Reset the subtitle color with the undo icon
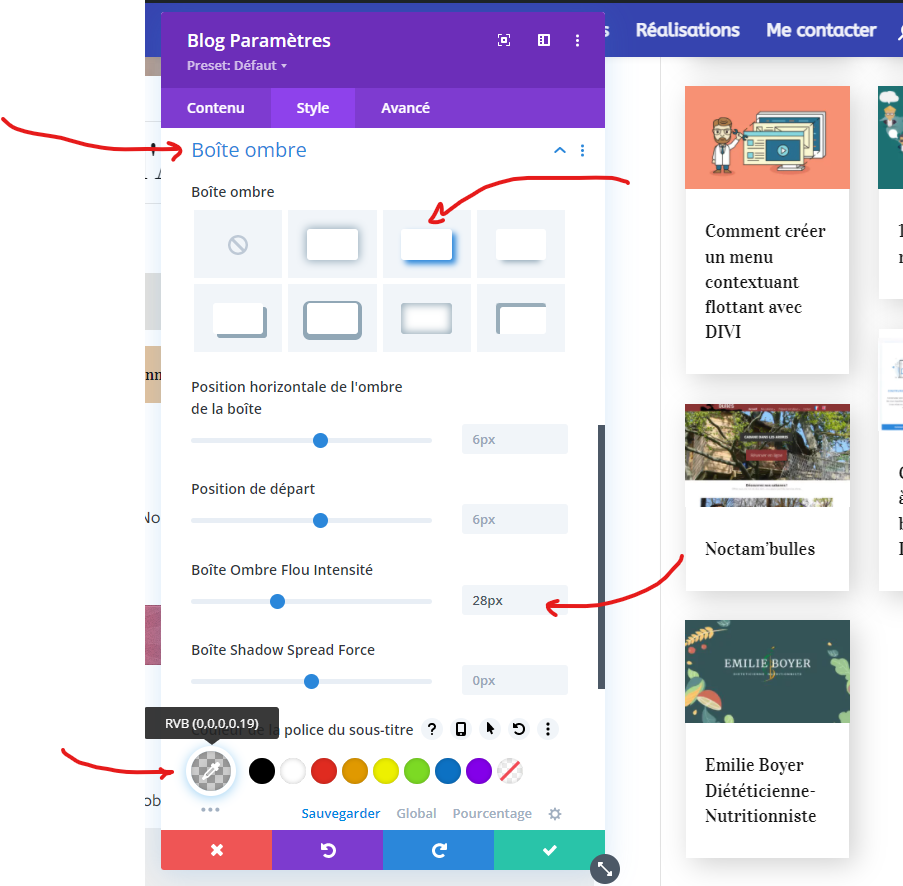This screenshot has height=886, width=903. click(x=519, y=729)
